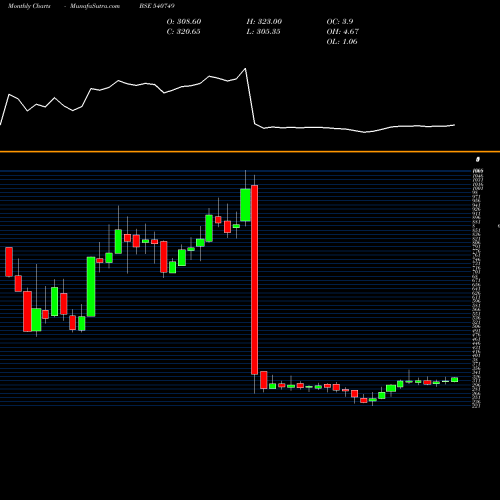Screen dimensions: 500x500
Task: Click the giant red crash candlestick
Action: click(254, 280)
